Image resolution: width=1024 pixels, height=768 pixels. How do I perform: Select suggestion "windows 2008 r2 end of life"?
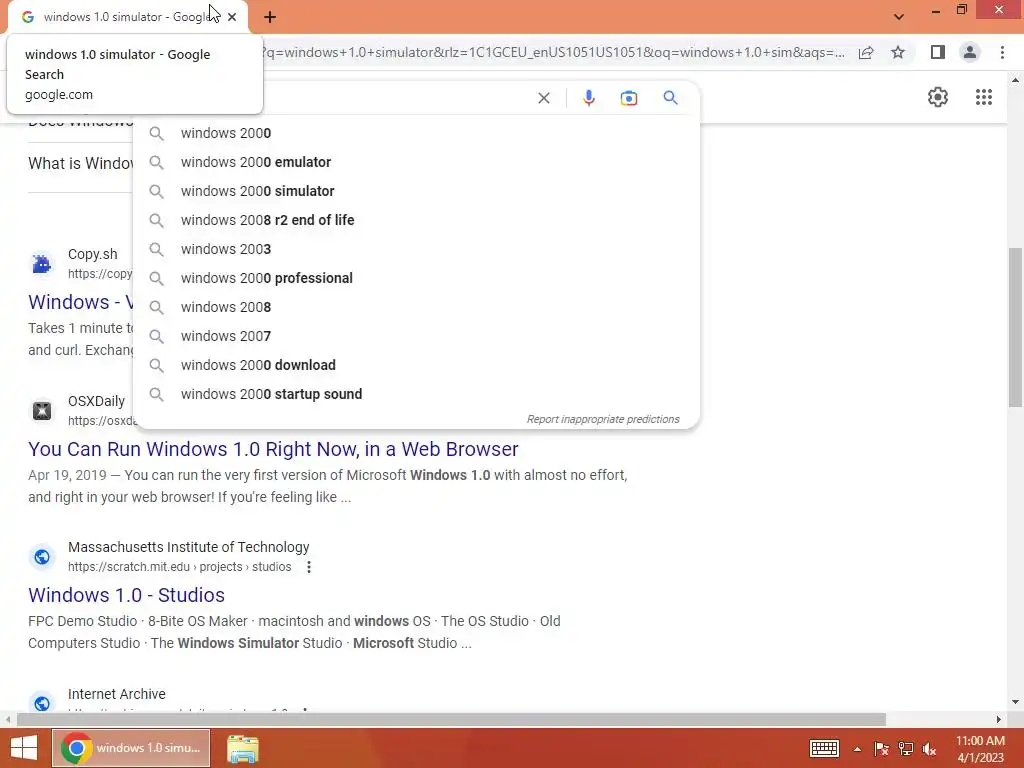pos(416,220)
